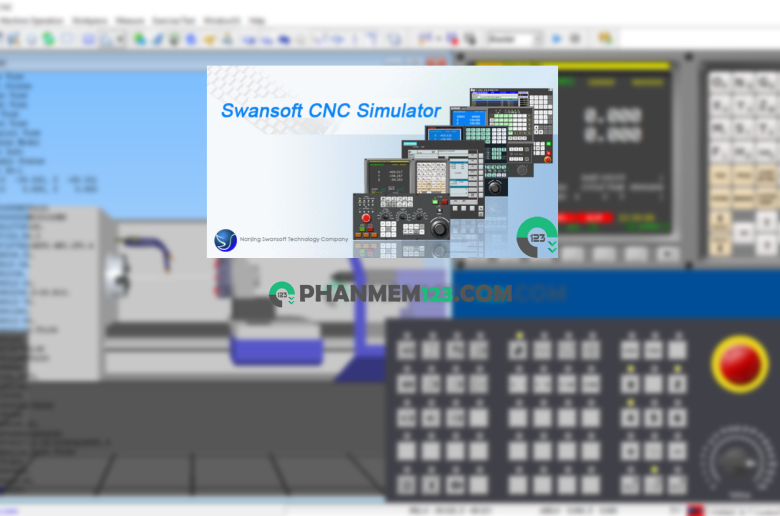780x516 pixels.
Task: Open the Measure menu
Action: coord(130,20)
